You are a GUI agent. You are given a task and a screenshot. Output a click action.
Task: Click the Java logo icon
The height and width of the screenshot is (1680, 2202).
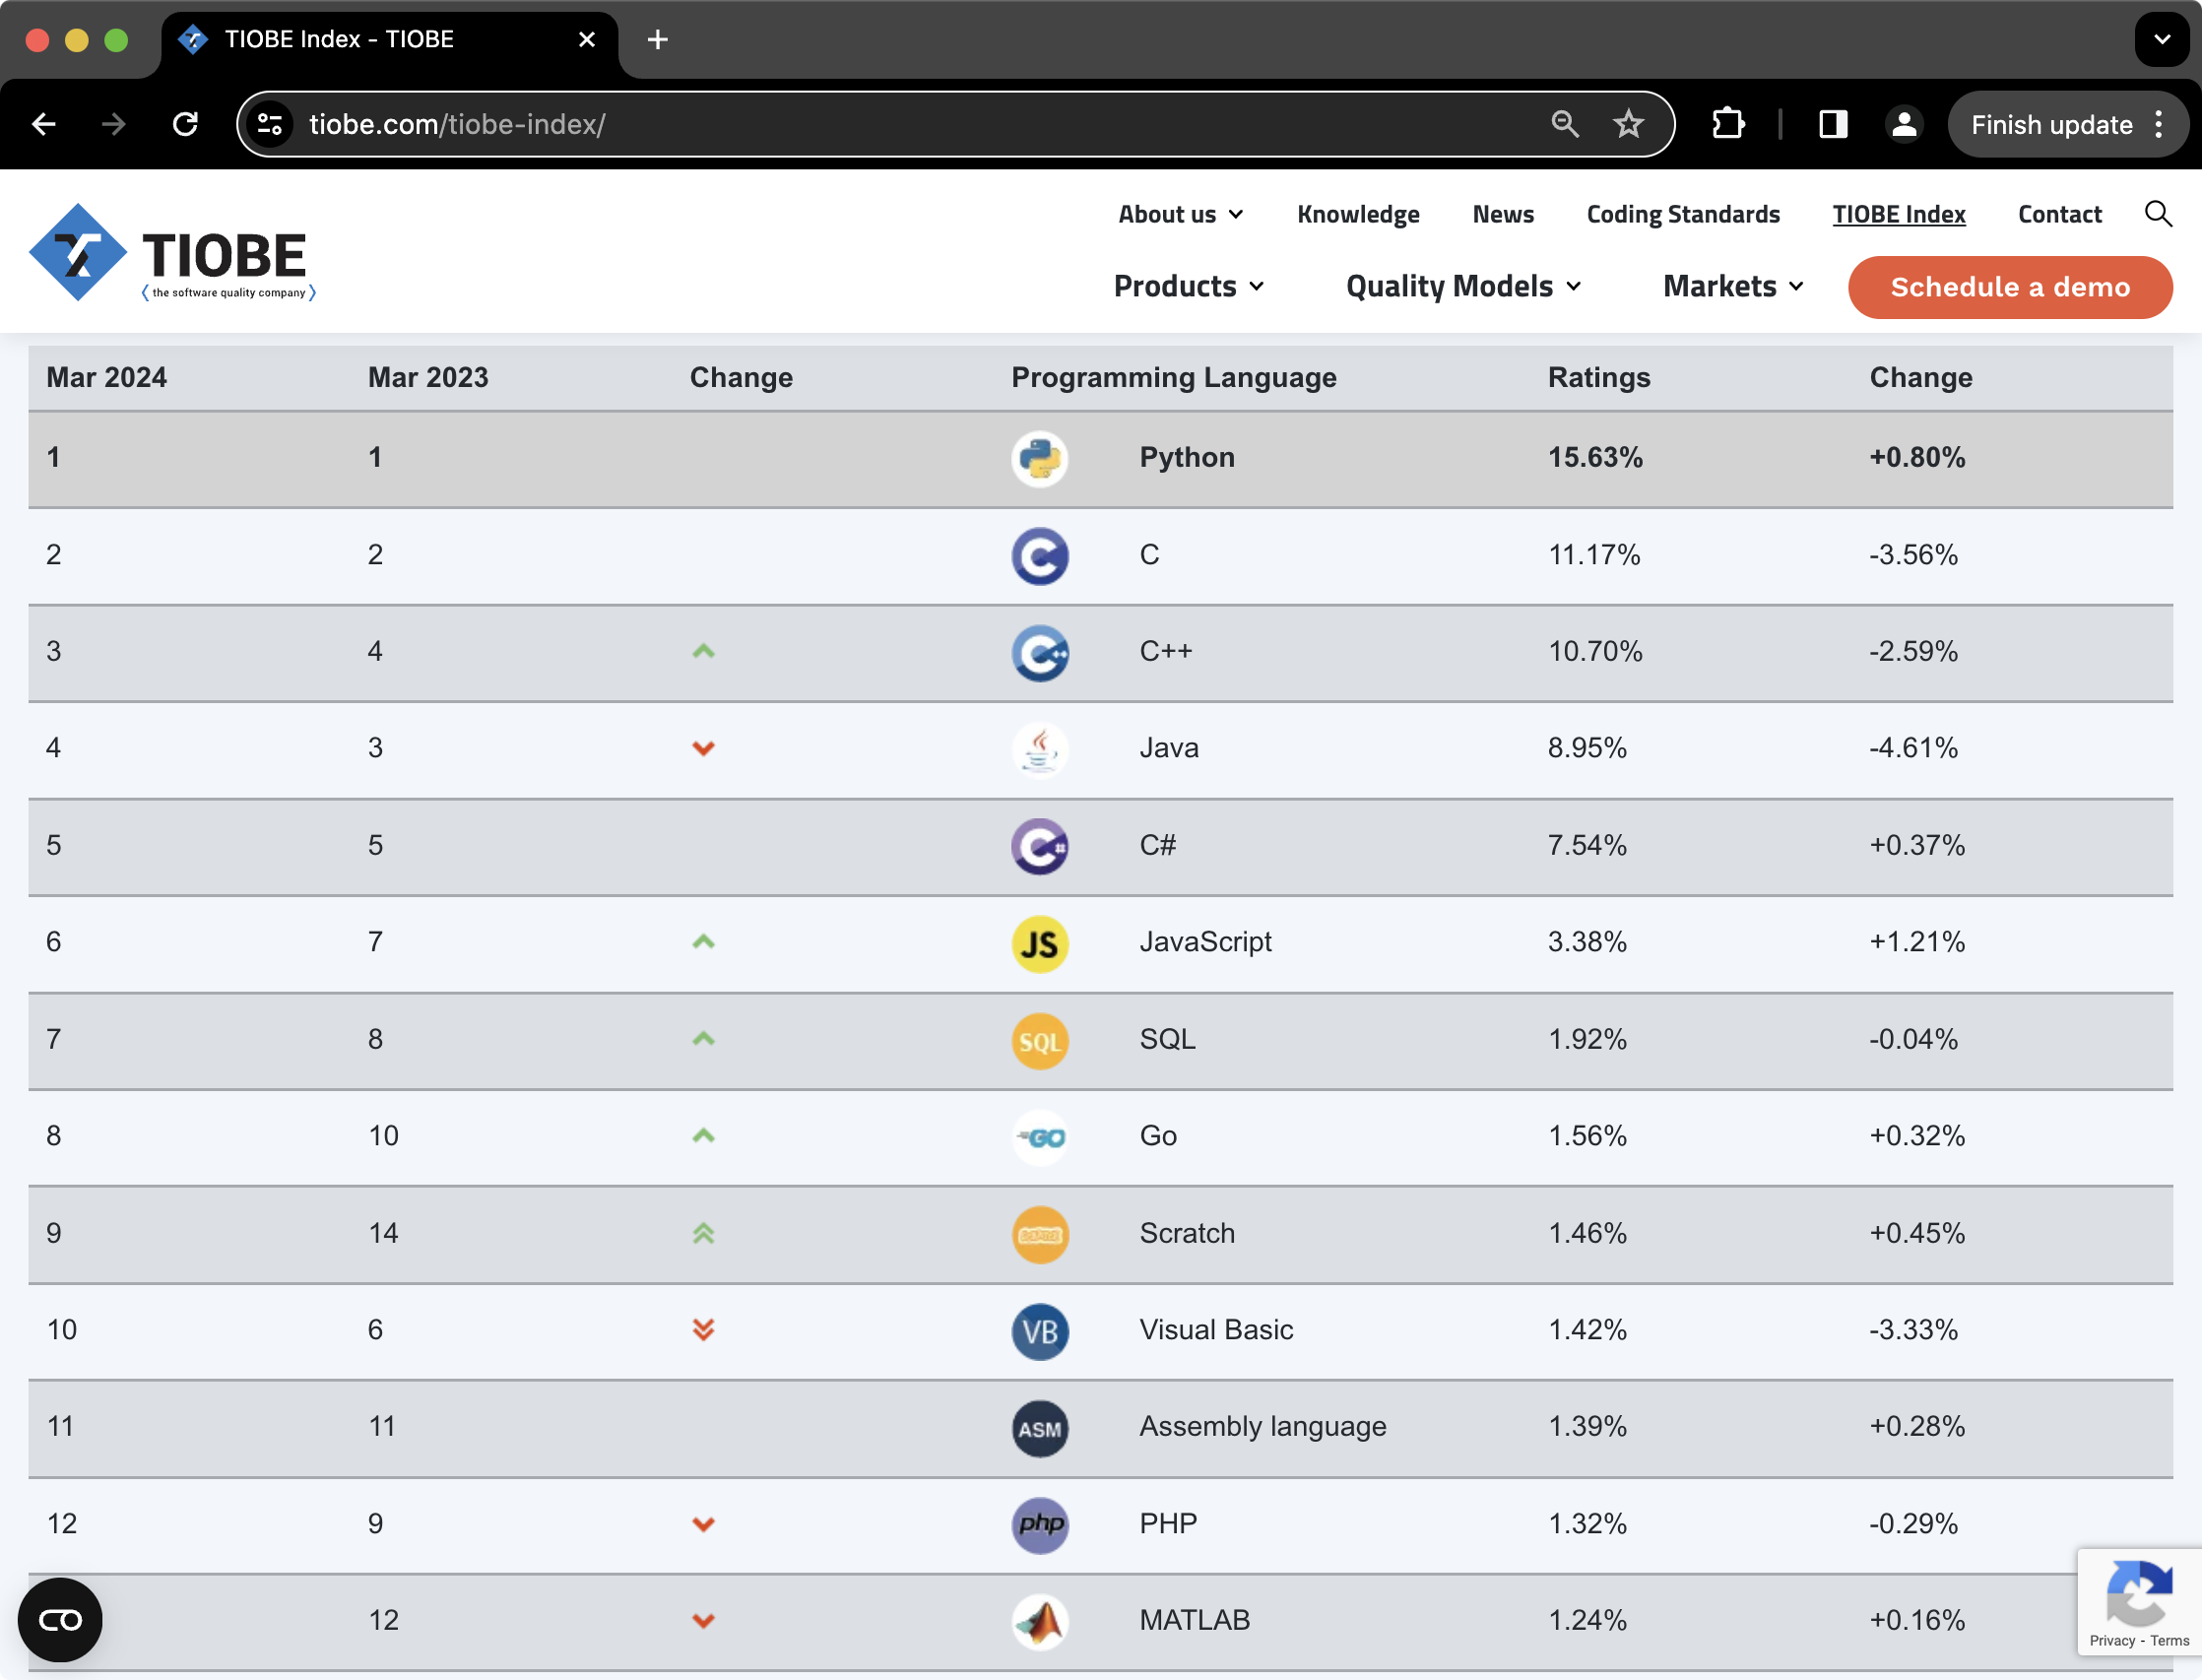click(1040, 750)
